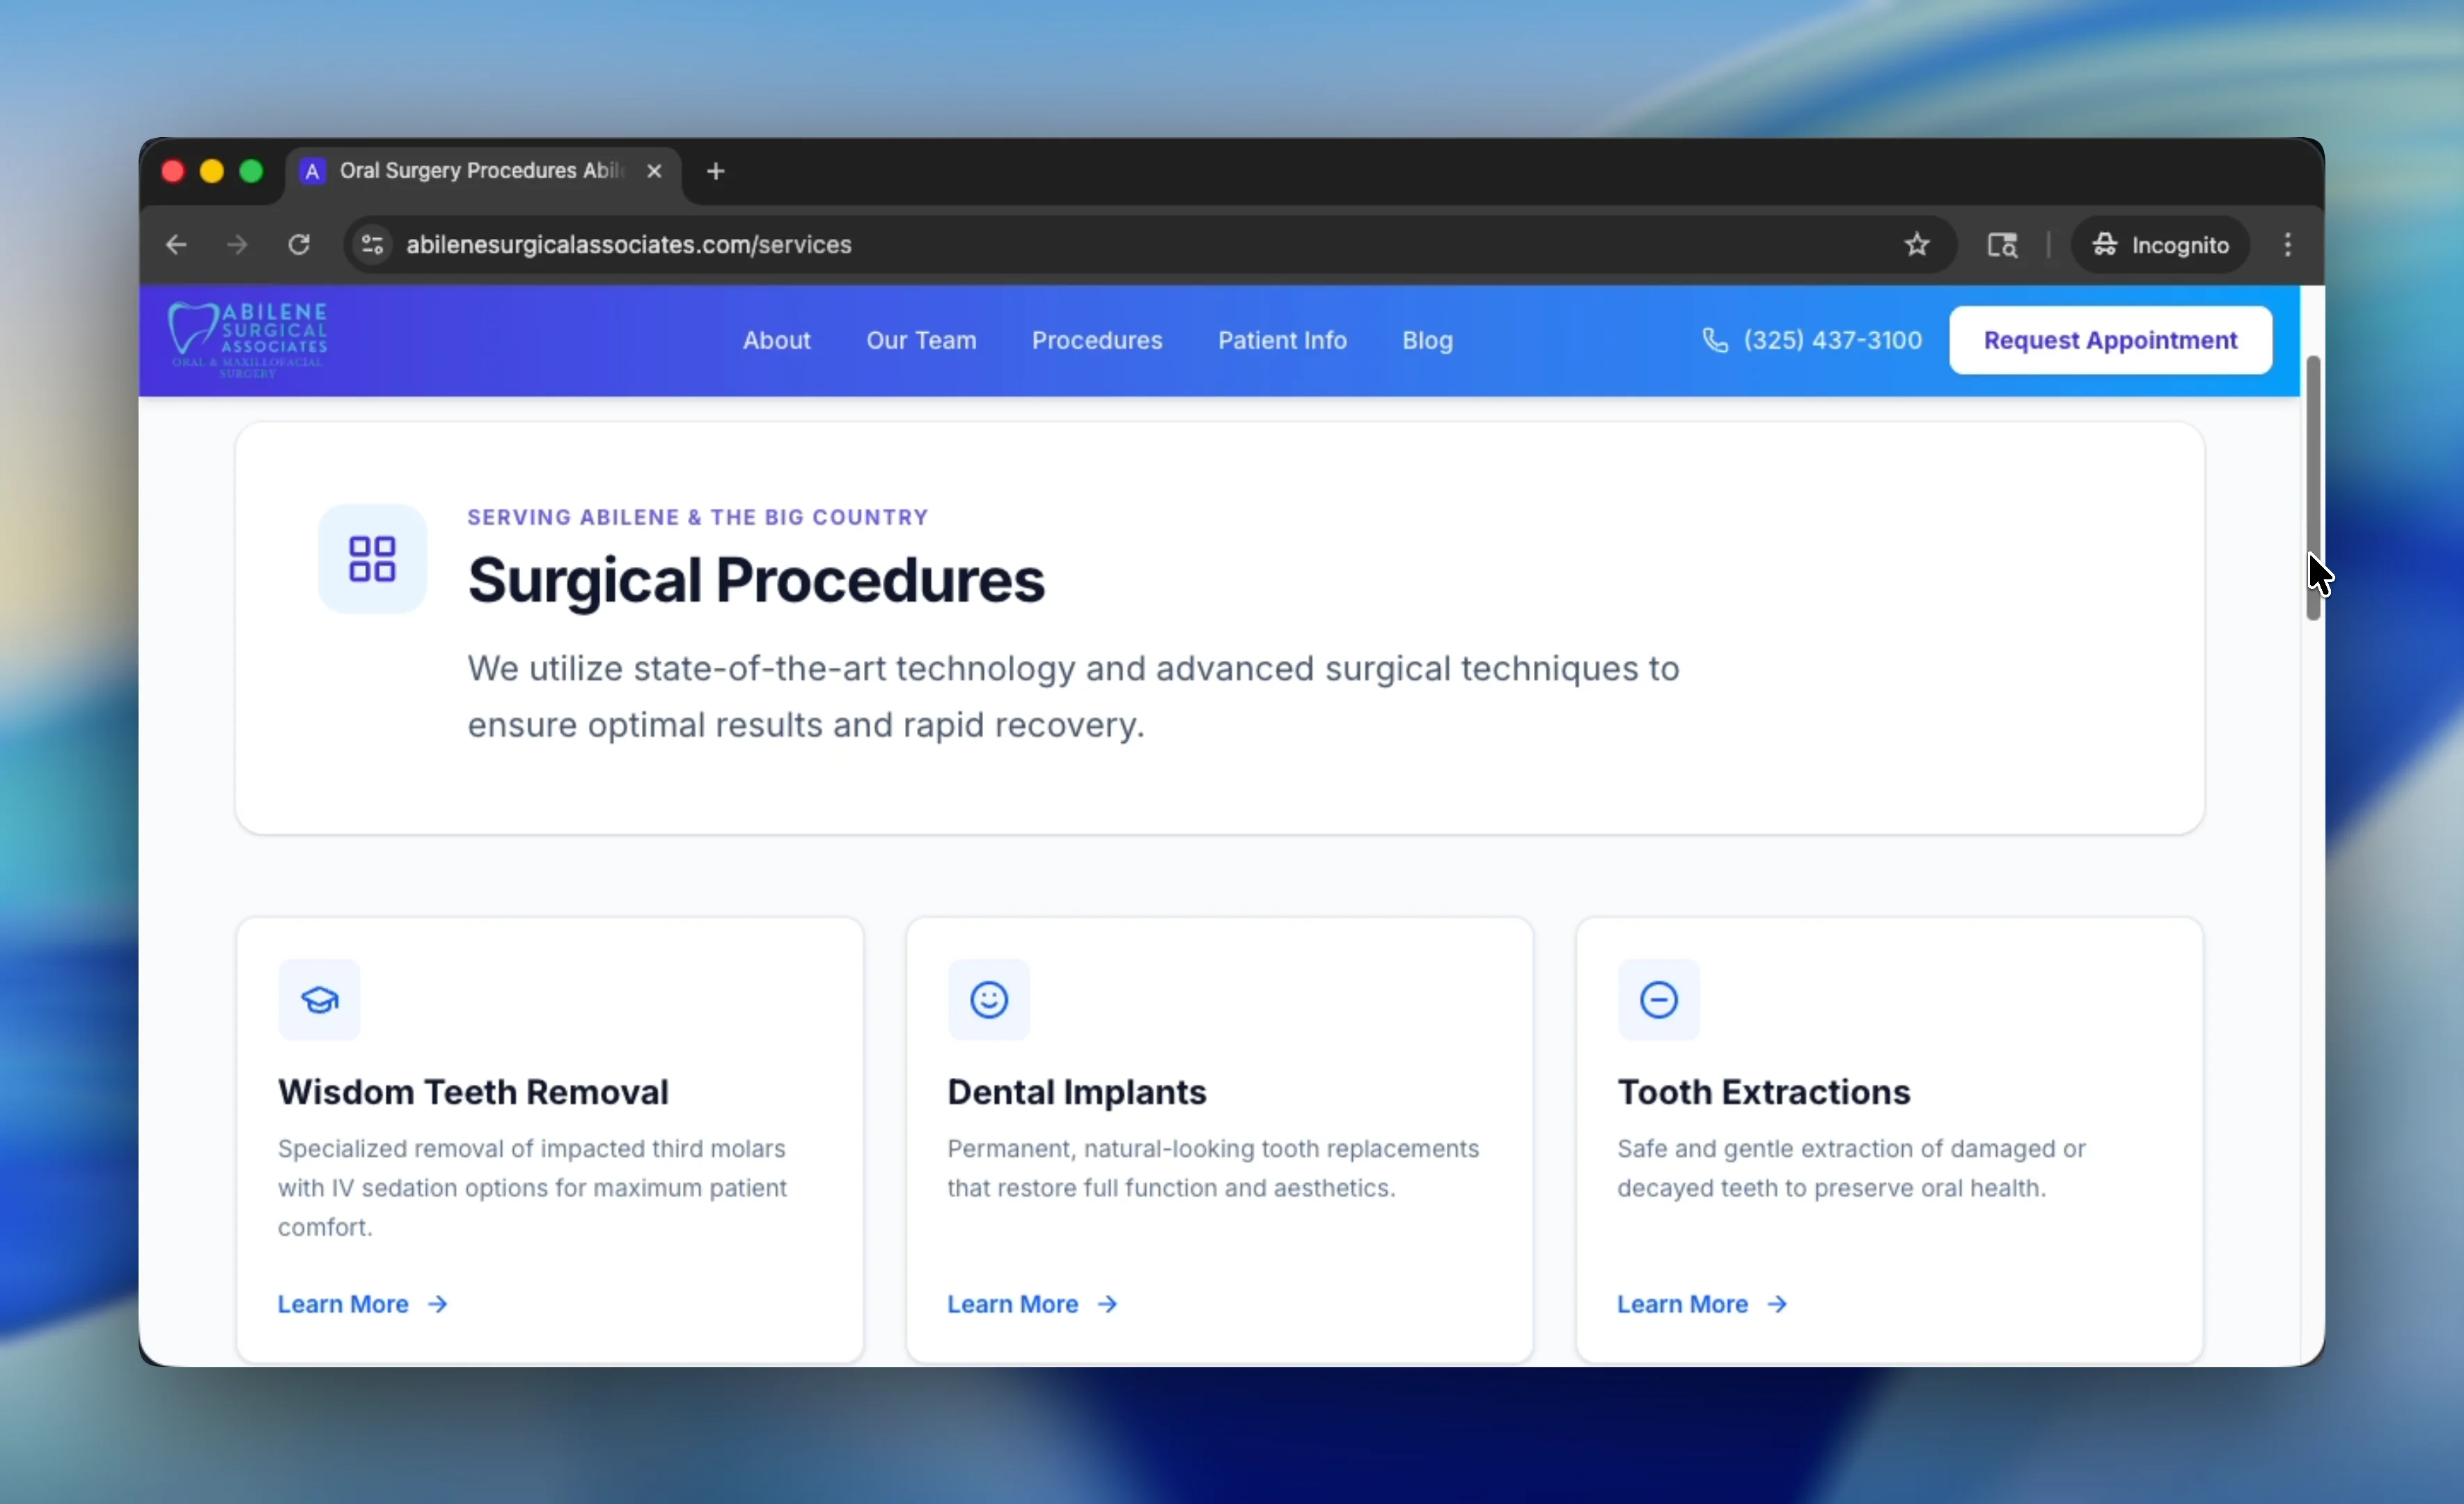The width and height of the screenshot is (2464, 1504).
Task: Click the page vertical scrollbar thumb
Action: point(2313,488)
